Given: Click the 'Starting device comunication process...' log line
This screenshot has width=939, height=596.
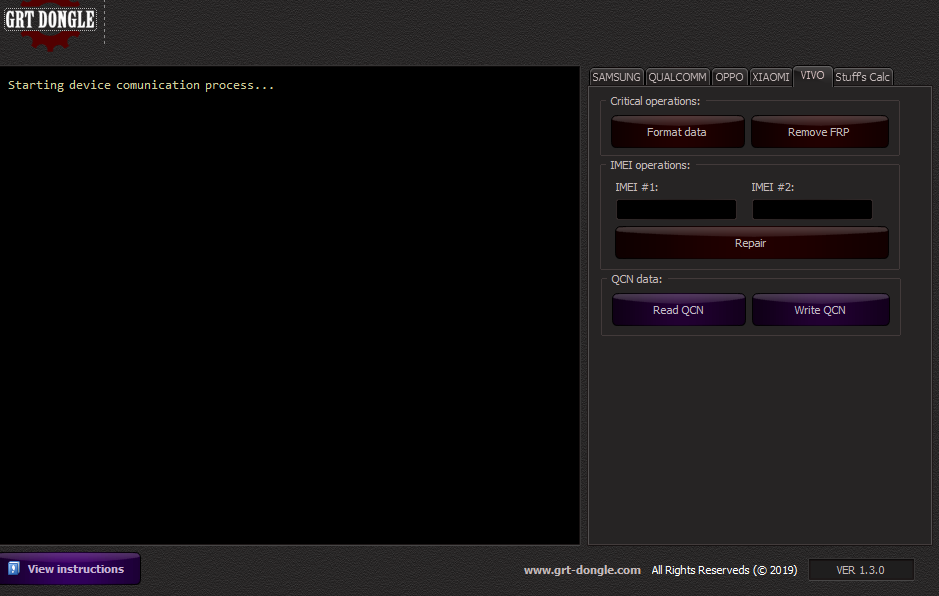Looking at the screenshot, I should tap(141, 85).
